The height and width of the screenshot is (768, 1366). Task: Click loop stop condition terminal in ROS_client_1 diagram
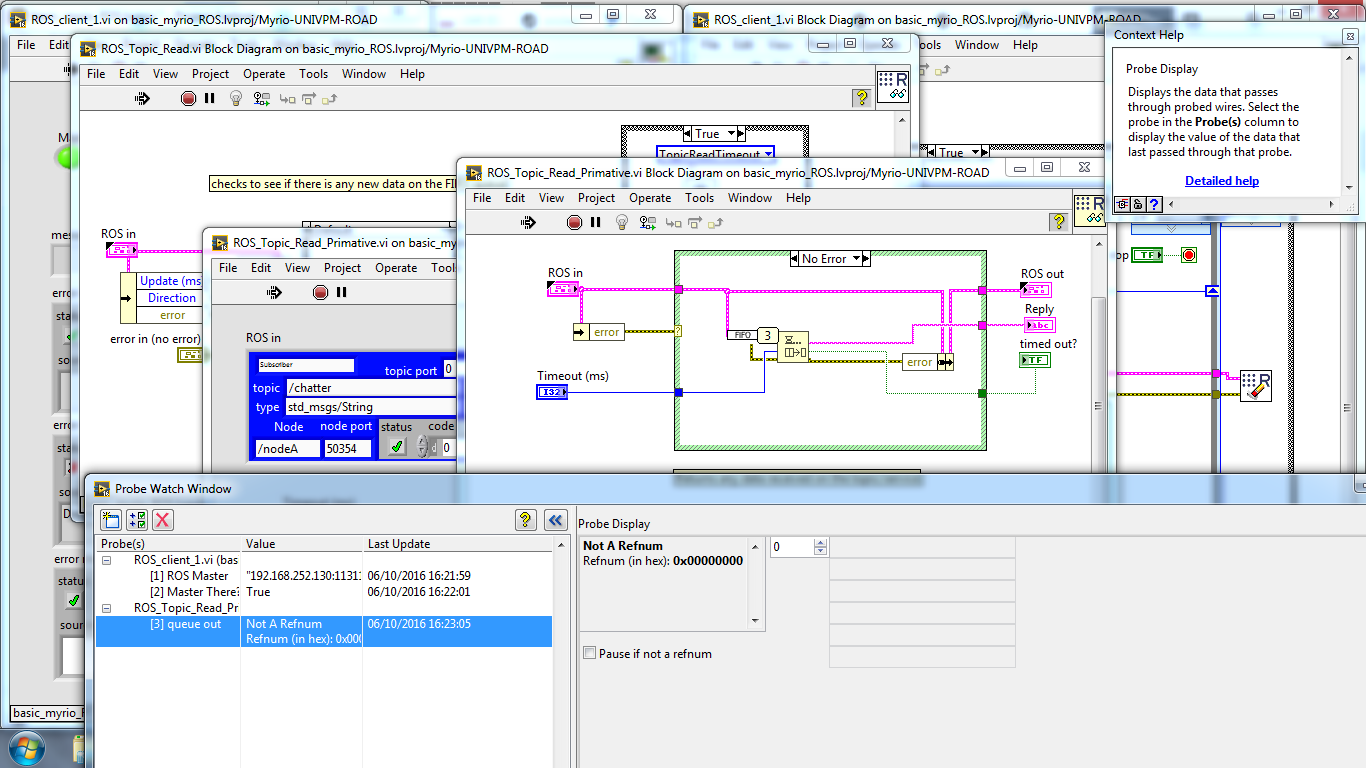tap(1188, 255)
